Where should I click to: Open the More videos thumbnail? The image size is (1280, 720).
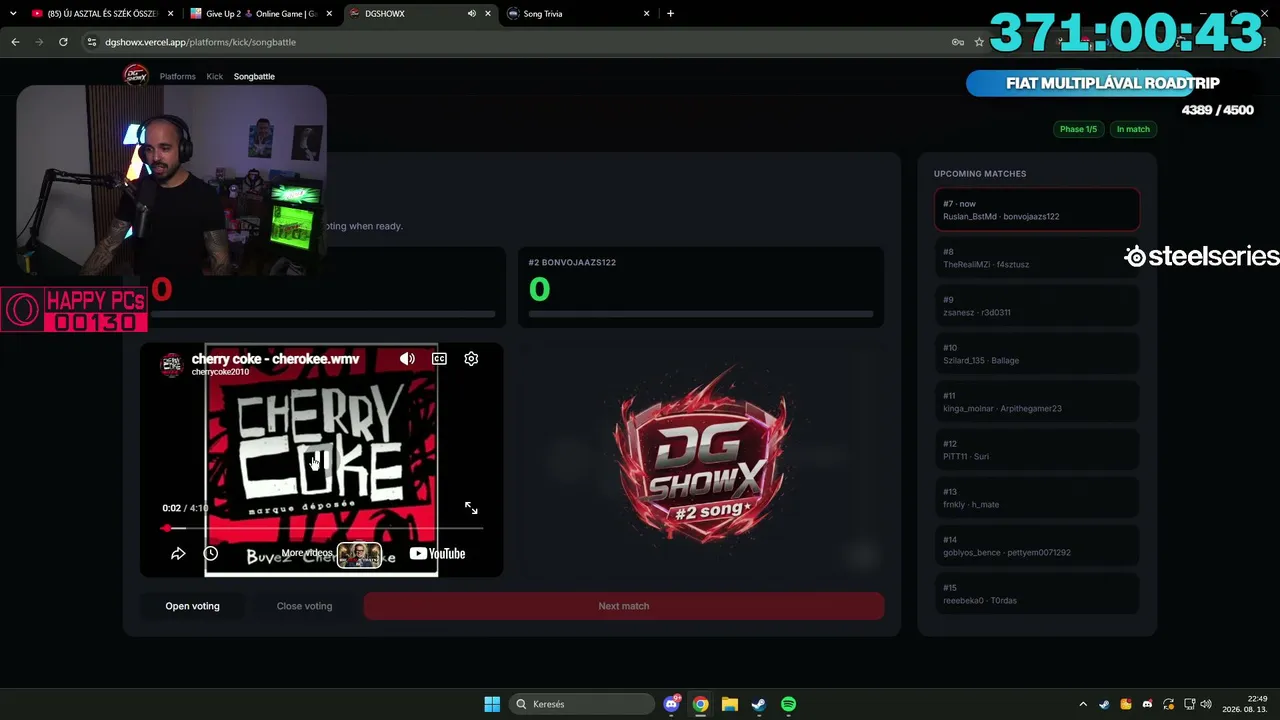(359, 554)
